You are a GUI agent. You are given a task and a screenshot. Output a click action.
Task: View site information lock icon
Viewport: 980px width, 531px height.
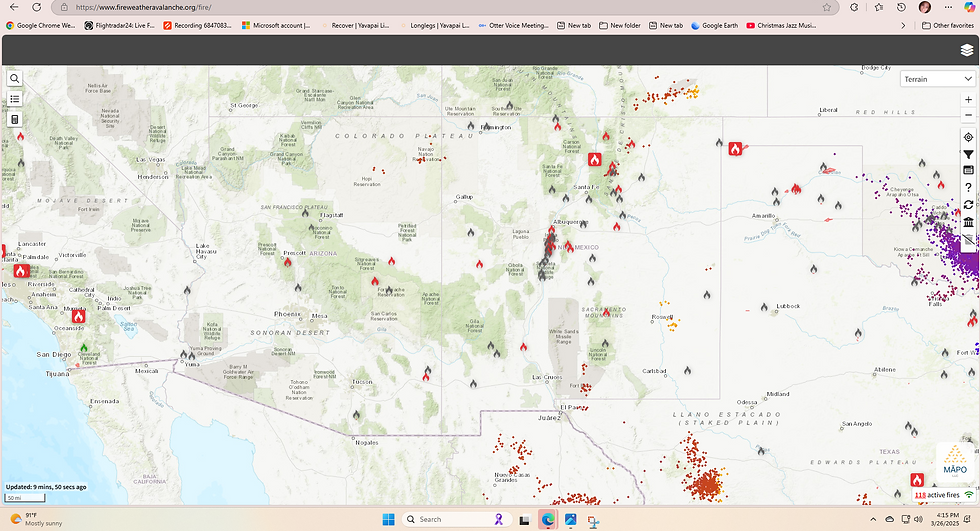64,7
